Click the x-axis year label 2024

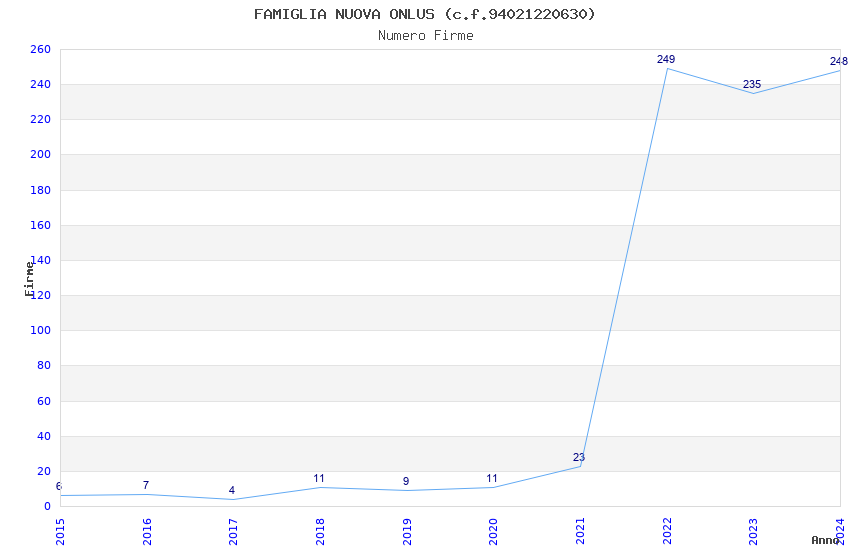tap(840, 532)
